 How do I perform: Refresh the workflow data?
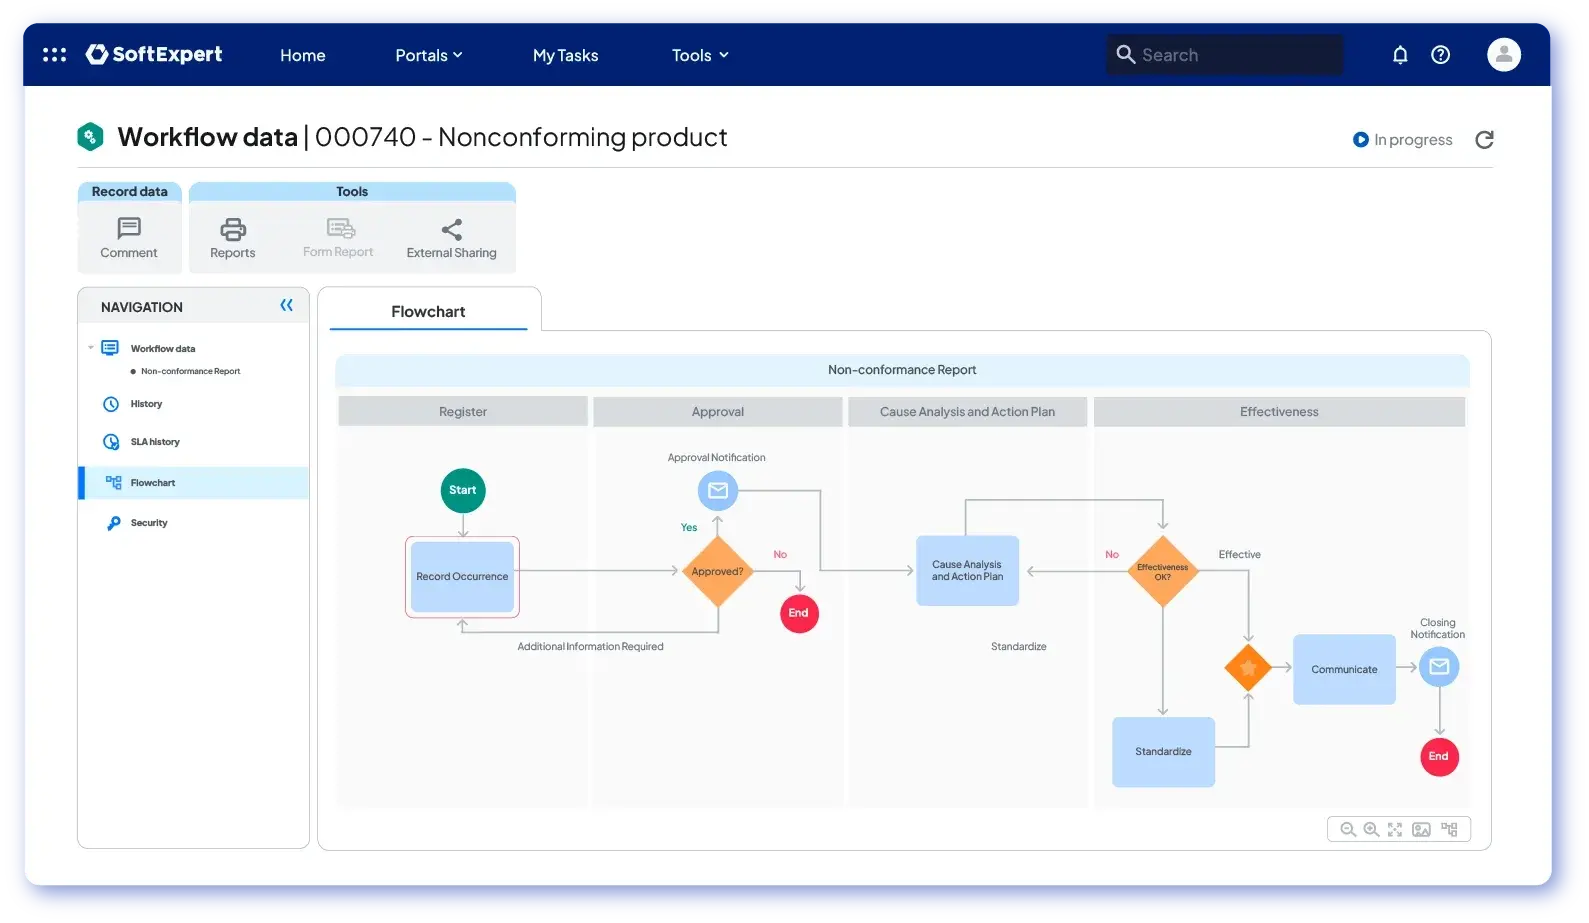click(1484, 140)
